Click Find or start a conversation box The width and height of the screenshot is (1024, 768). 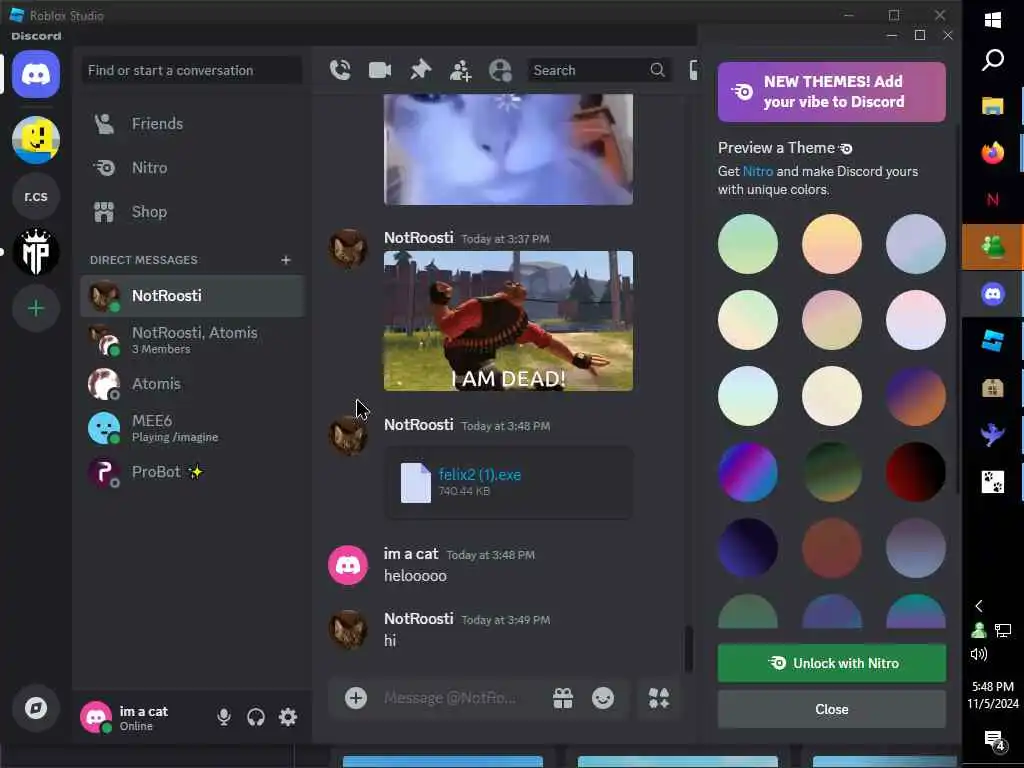(192, 70)
